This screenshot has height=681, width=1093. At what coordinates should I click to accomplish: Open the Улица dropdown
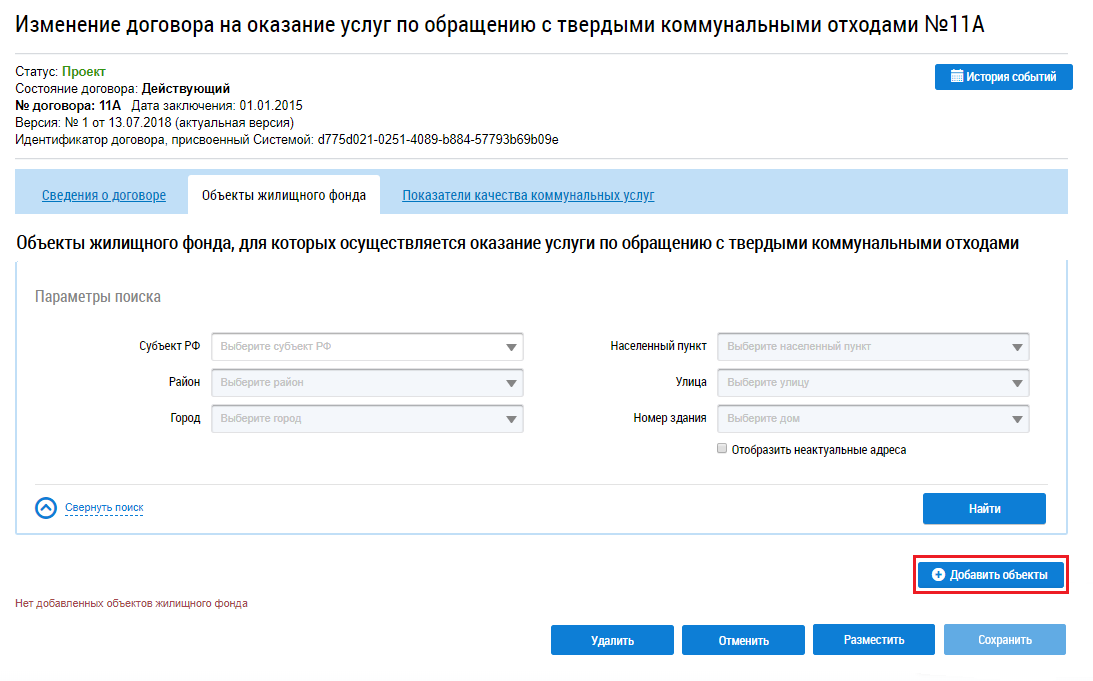[x=873, y=383]
